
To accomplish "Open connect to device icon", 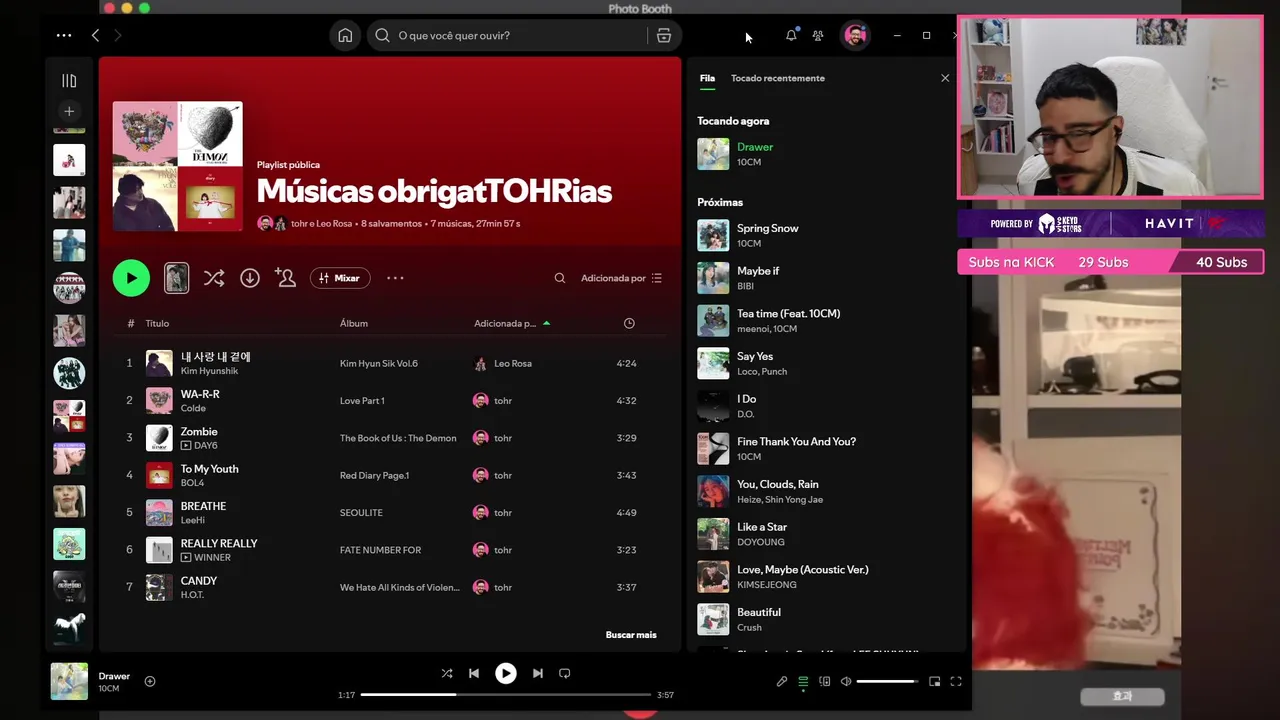I will pos(825,681).
